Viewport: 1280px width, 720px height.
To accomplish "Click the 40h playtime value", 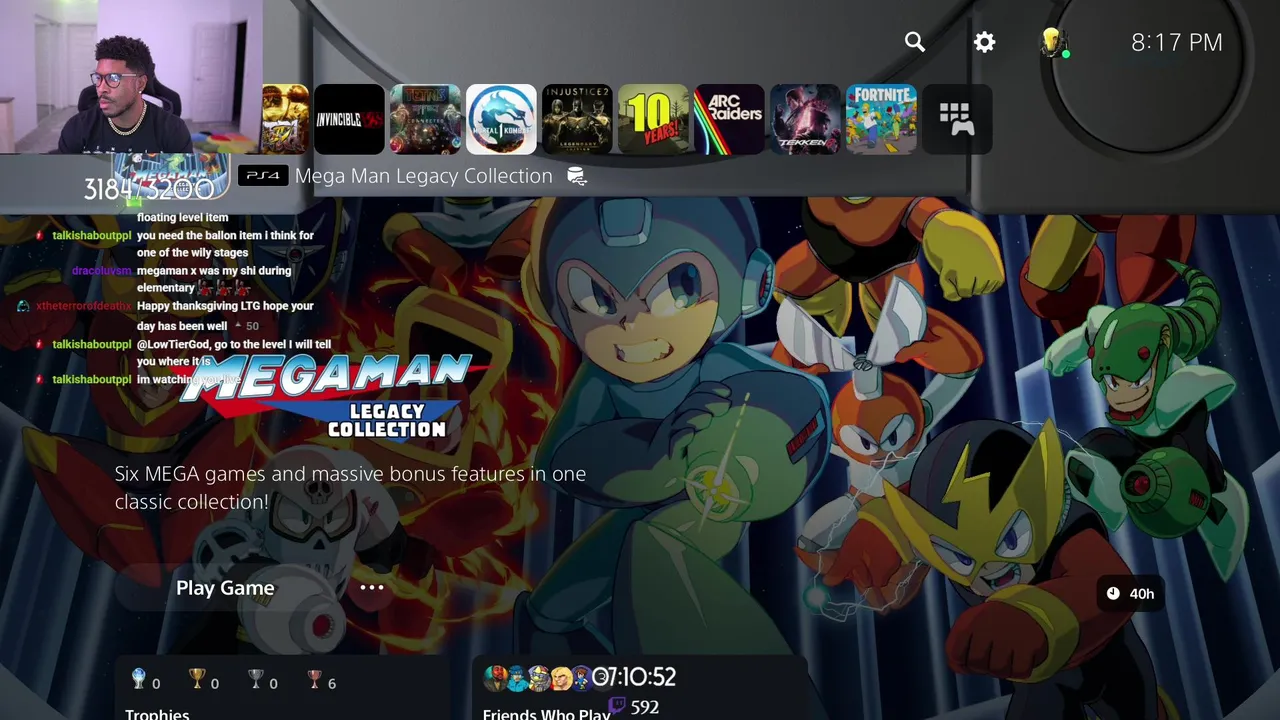I will coord(1142,594).
